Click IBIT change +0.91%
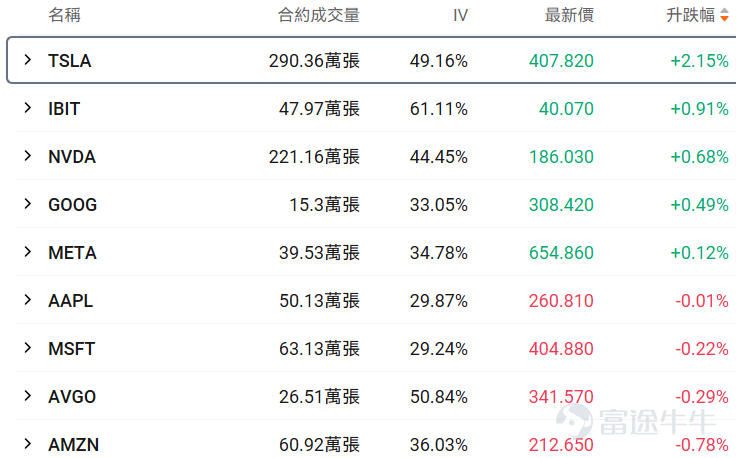Viewport: 736px width, 458px height. click(699, 109)
